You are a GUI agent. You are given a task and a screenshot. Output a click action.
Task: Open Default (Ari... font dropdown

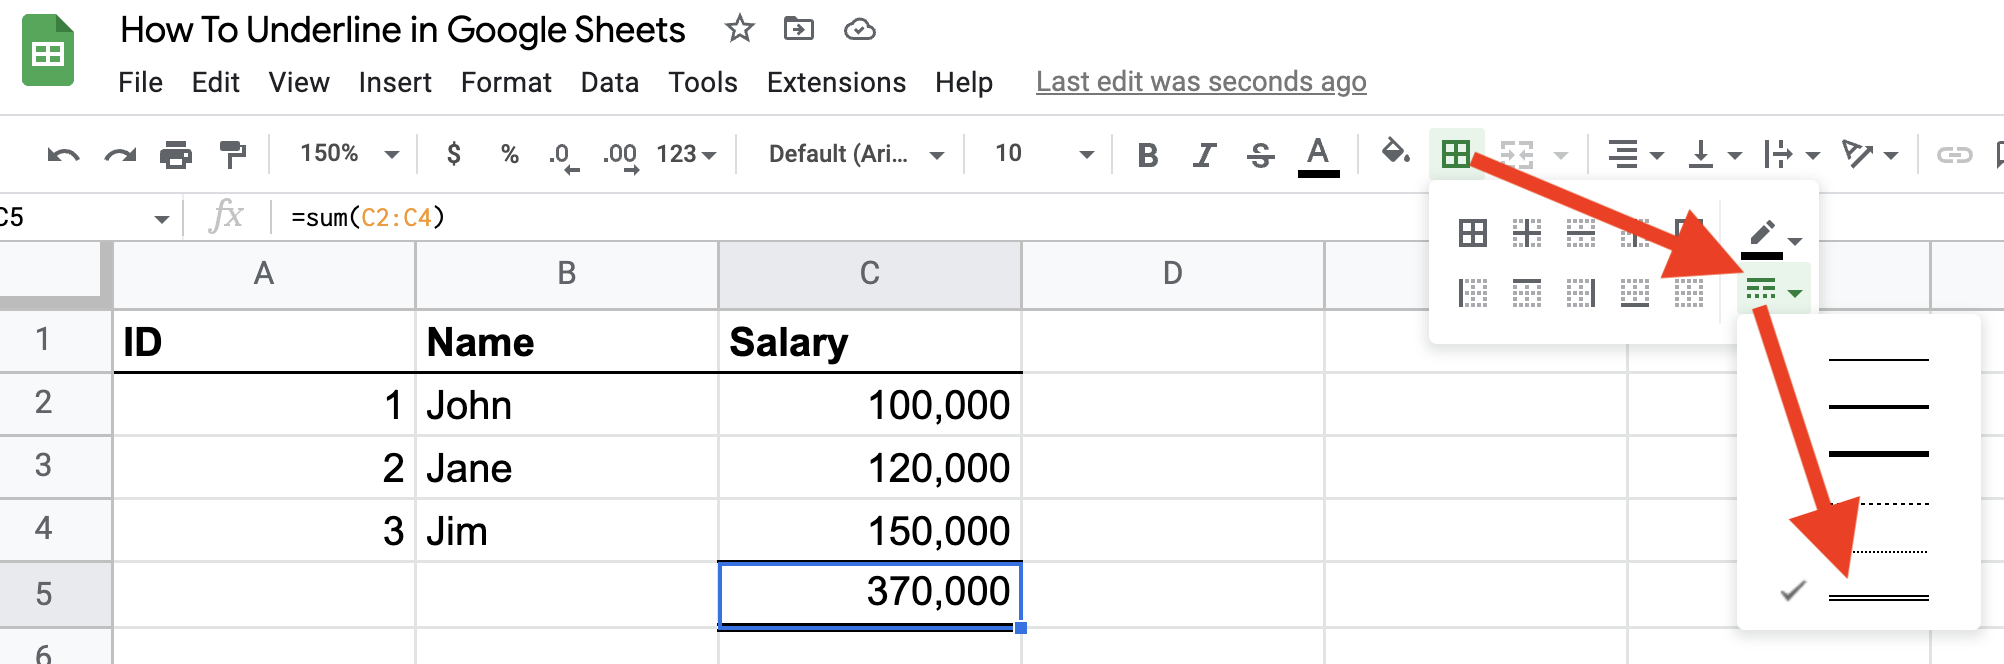pyautogui.click(x=856, y=154)
